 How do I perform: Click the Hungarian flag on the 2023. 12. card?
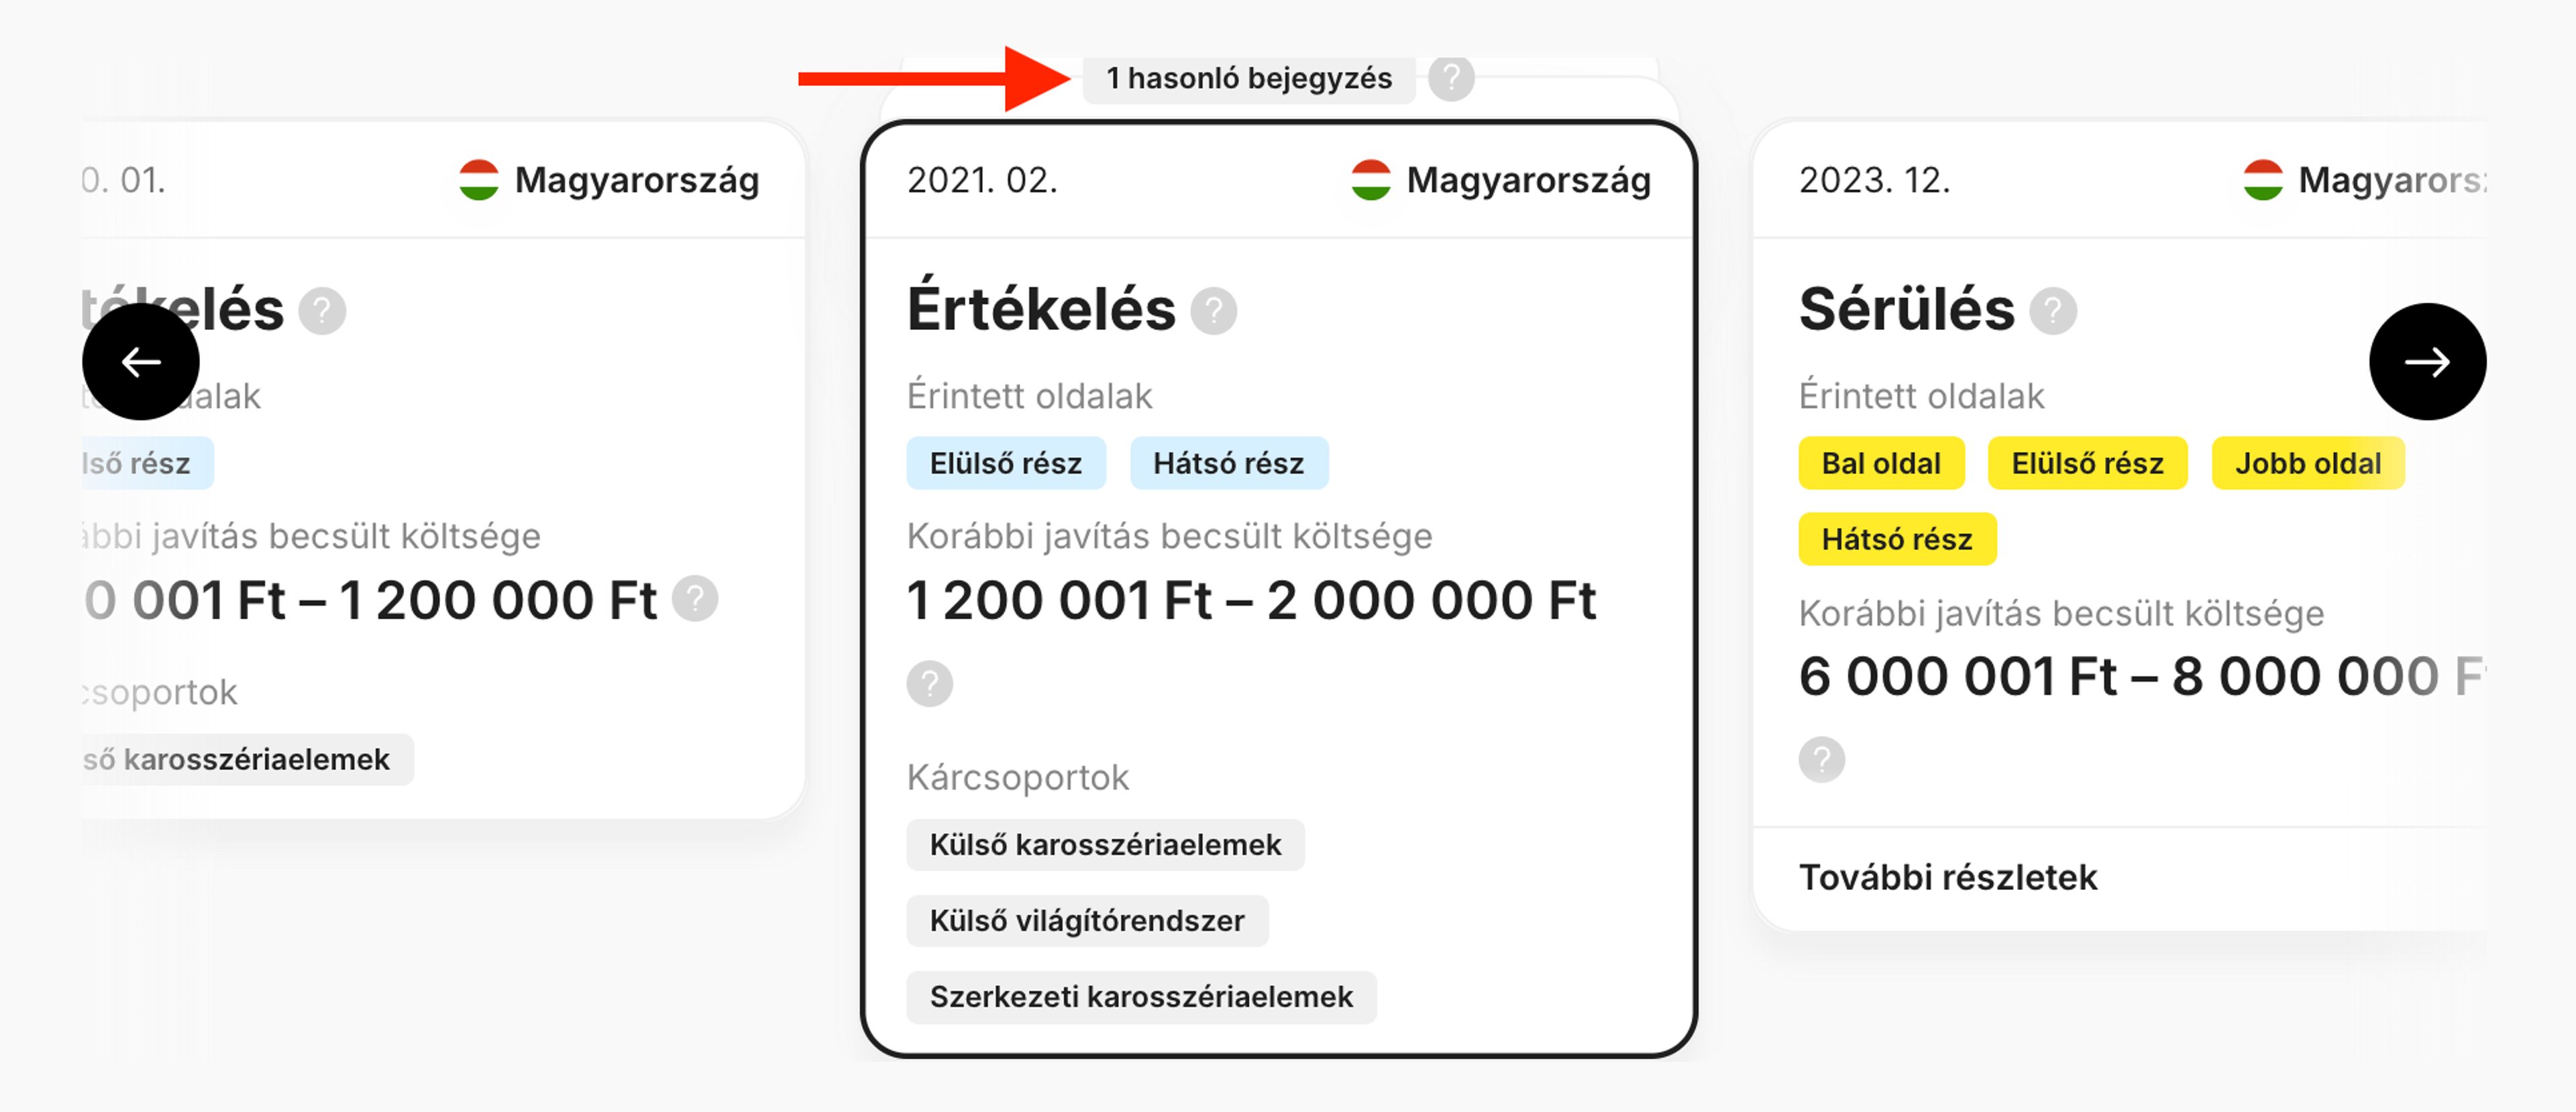pyautogui.click(x=2263, y=180)
